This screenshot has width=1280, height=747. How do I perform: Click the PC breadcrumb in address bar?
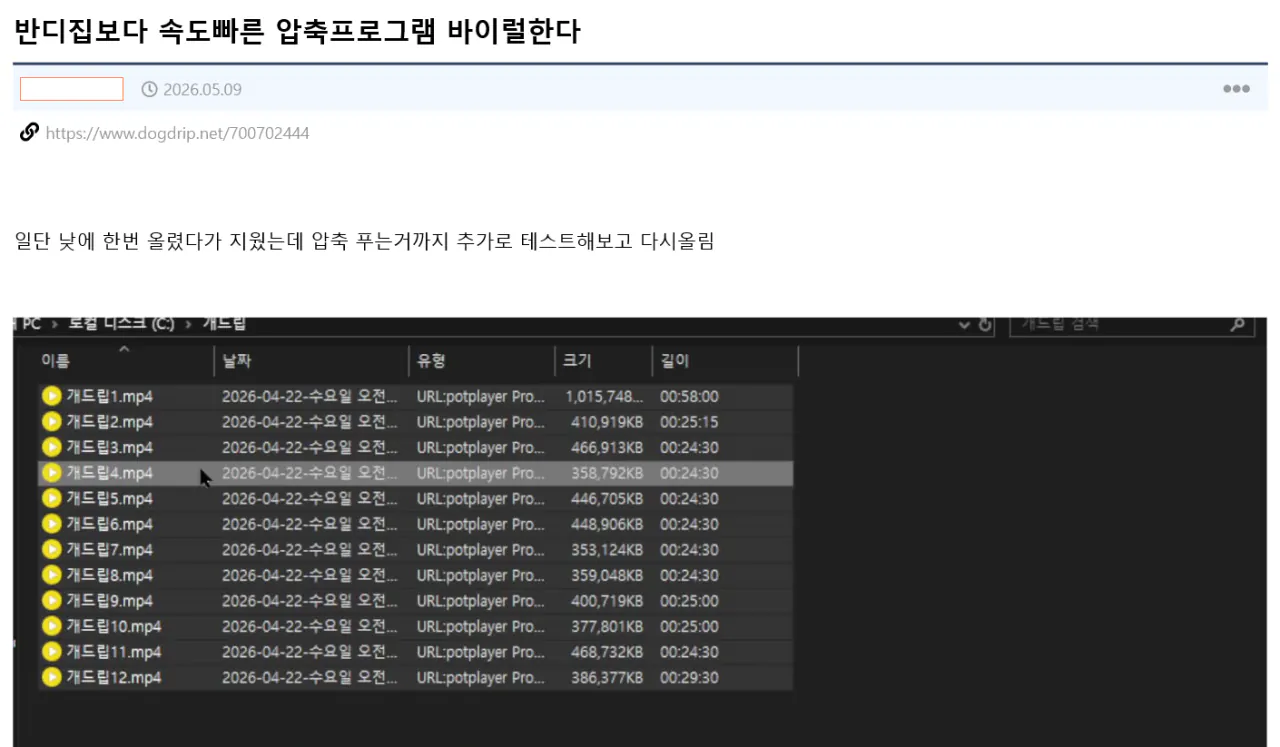coord(31,324)
